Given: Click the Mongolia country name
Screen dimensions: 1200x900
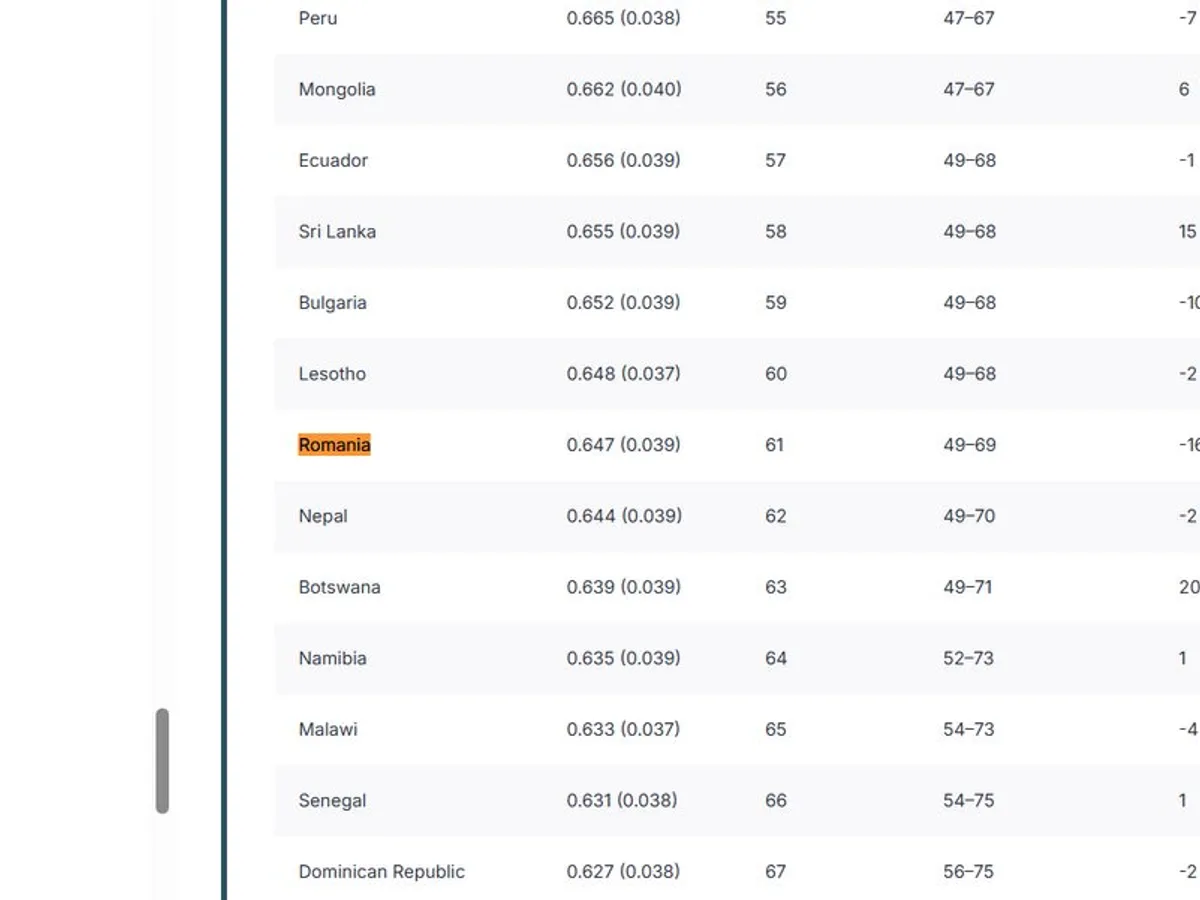Looking at the screenshot, I should tap(337, 89).
